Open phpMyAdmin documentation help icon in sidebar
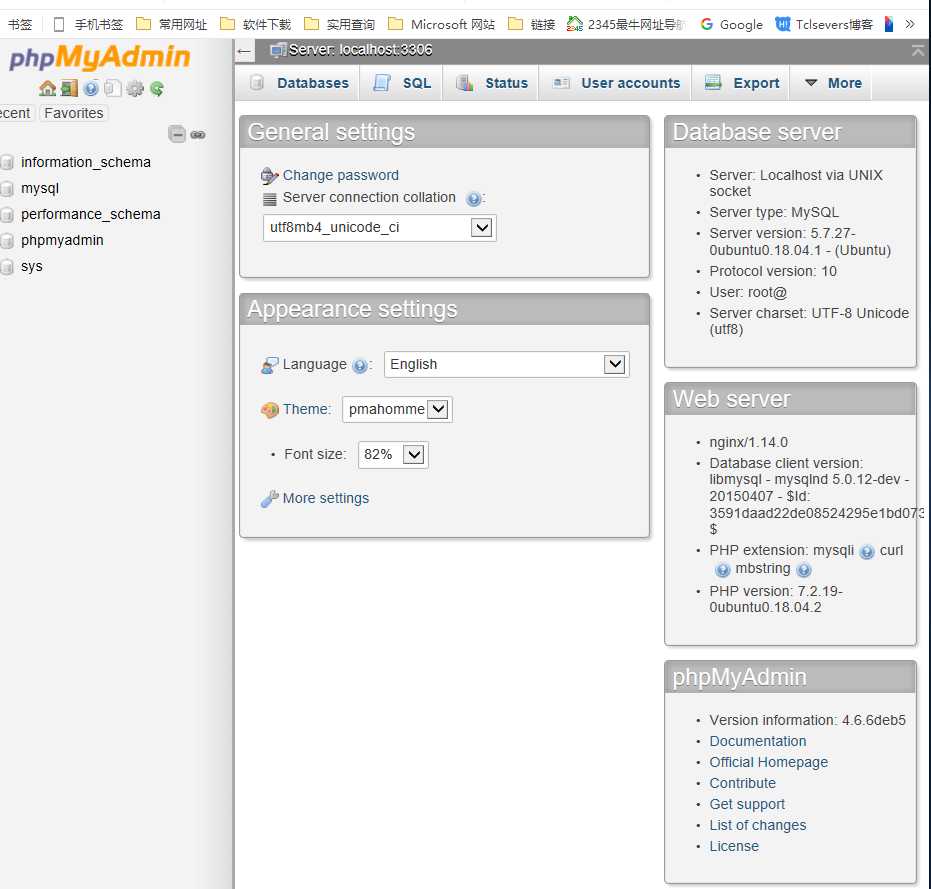Viewport: 931px width, 889px height. [x=91, y=88]
